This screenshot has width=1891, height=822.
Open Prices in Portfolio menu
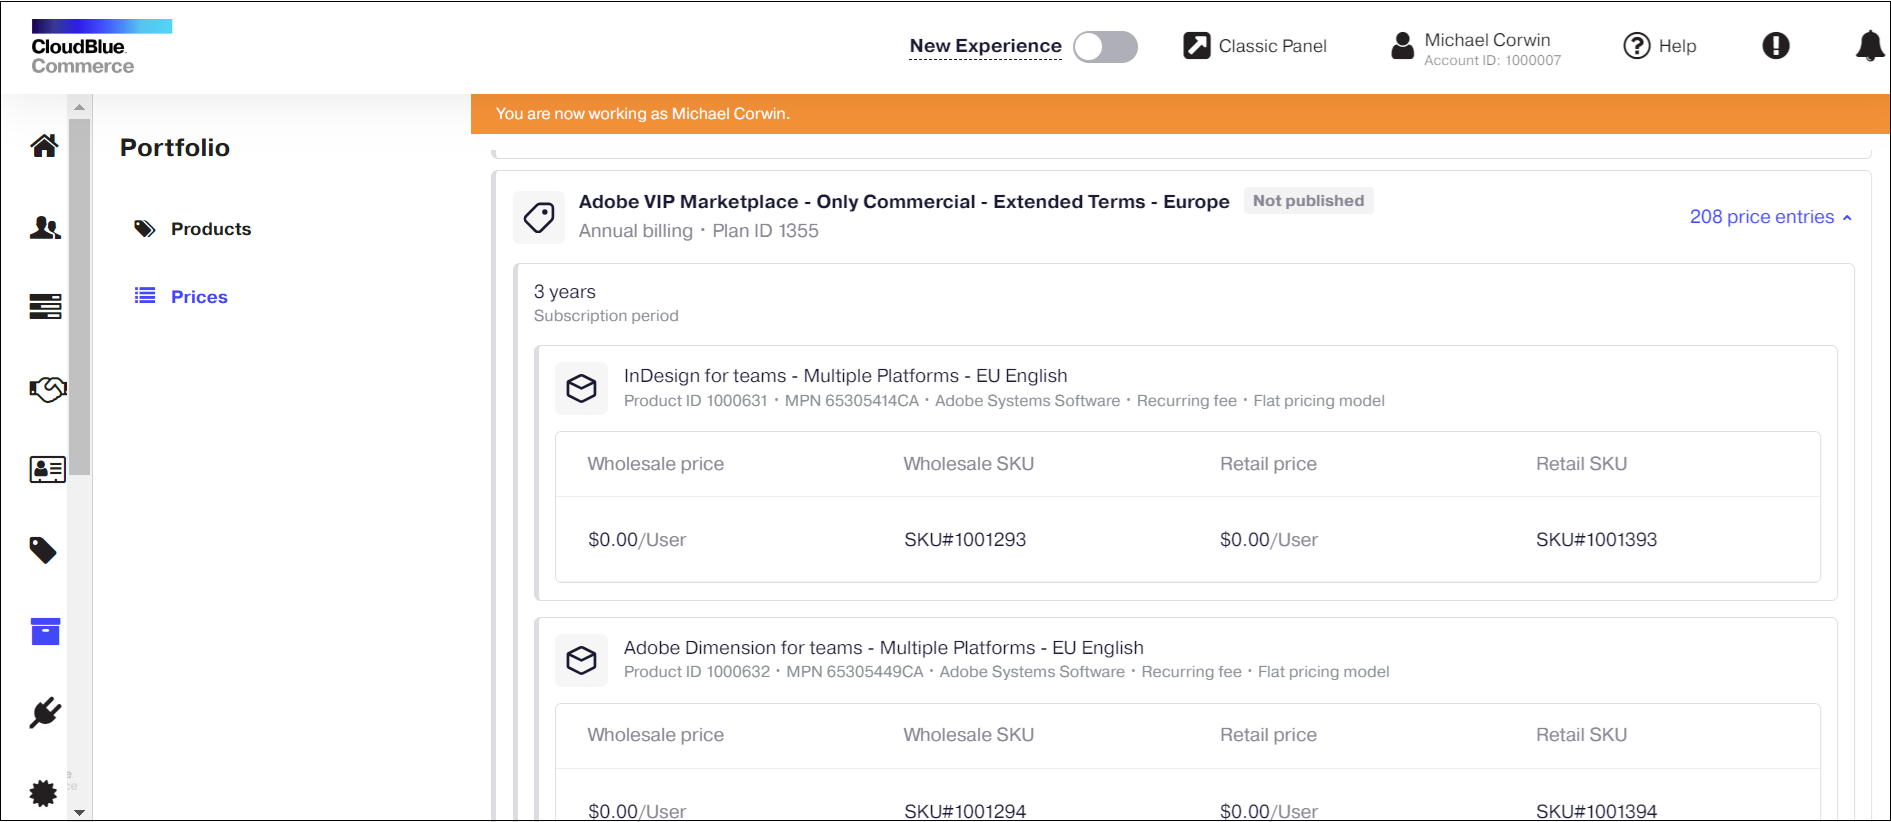(199, 297)
